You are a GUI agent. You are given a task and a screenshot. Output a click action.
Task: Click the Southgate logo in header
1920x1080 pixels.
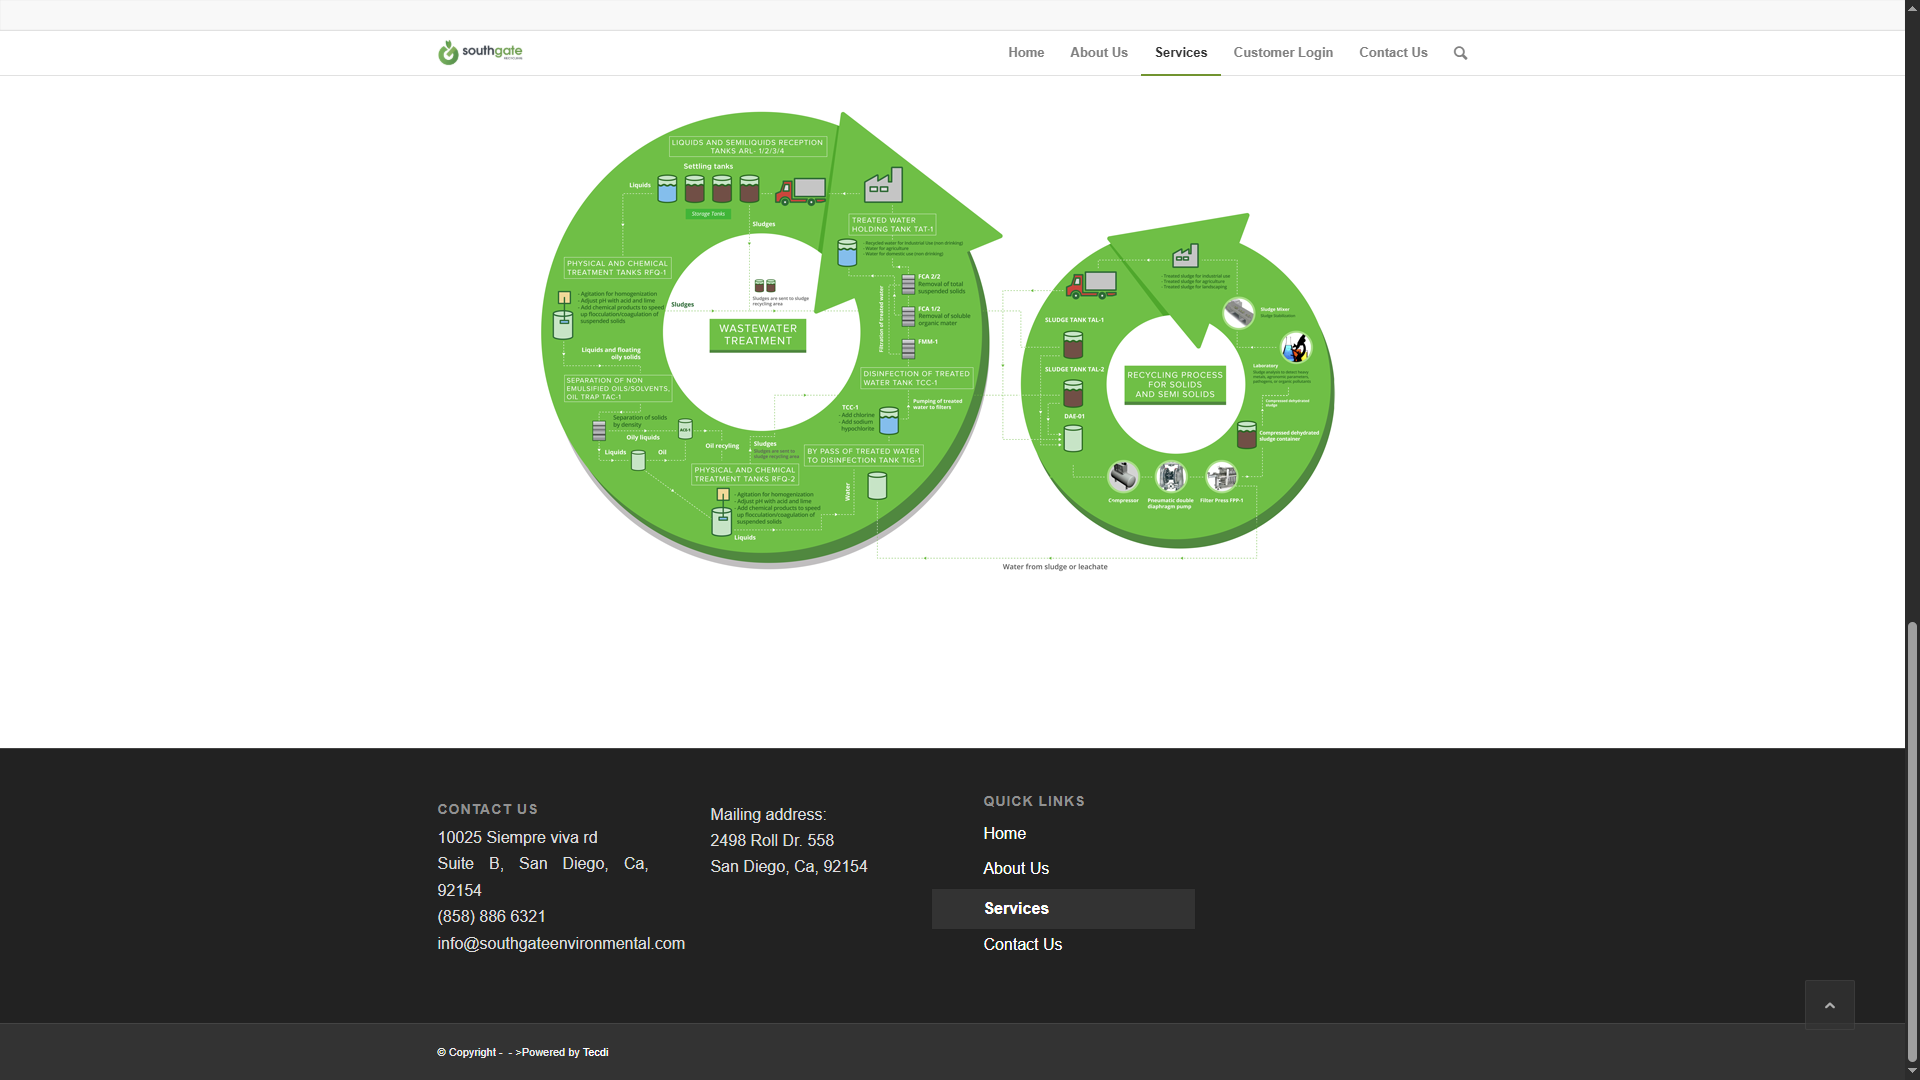point(481,52)
